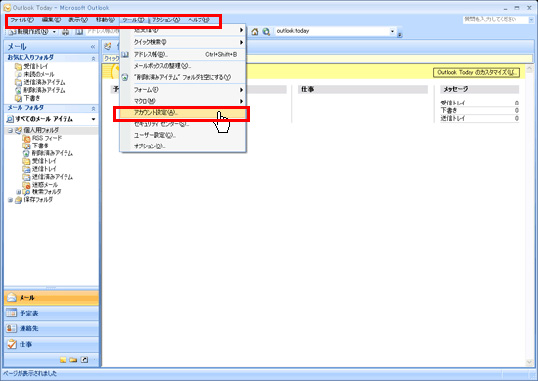Collapse the 個人用フォルダ tree node
This screenshot has width=538, height=381.
pos(10,130)
